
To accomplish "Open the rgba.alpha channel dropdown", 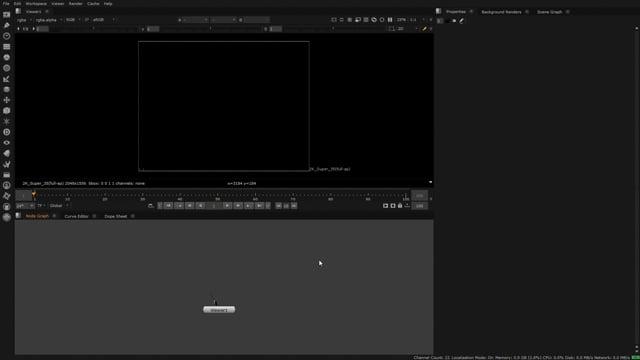I will click(x=48, y=20).
